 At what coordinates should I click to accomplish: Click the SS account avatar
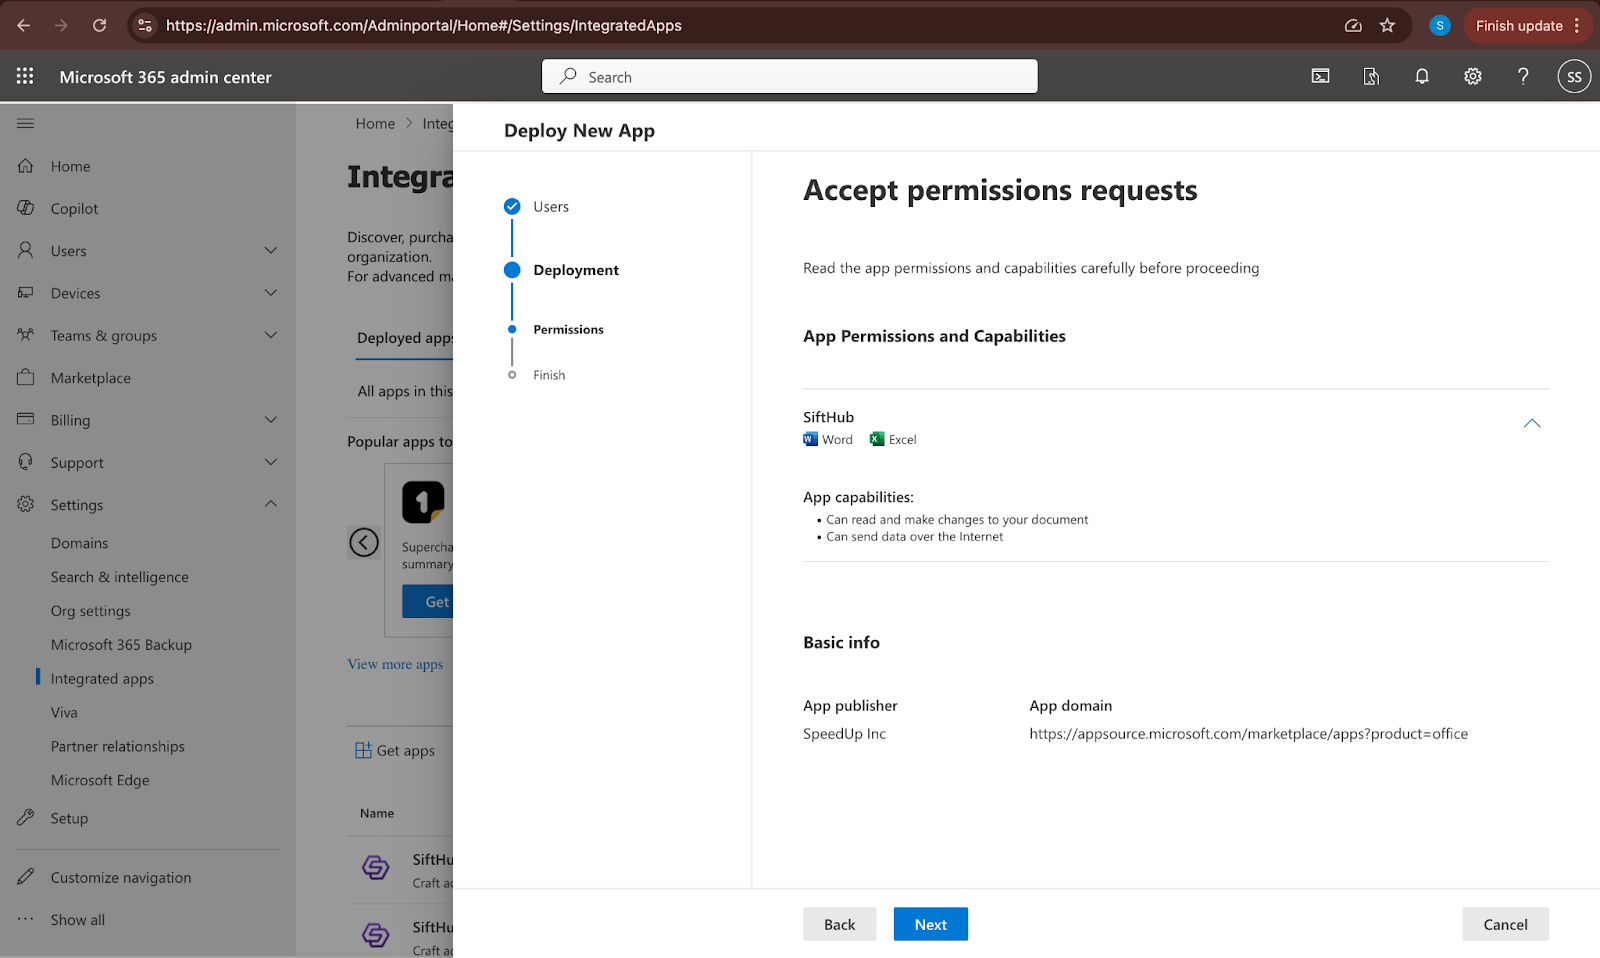coord(1573,76)
